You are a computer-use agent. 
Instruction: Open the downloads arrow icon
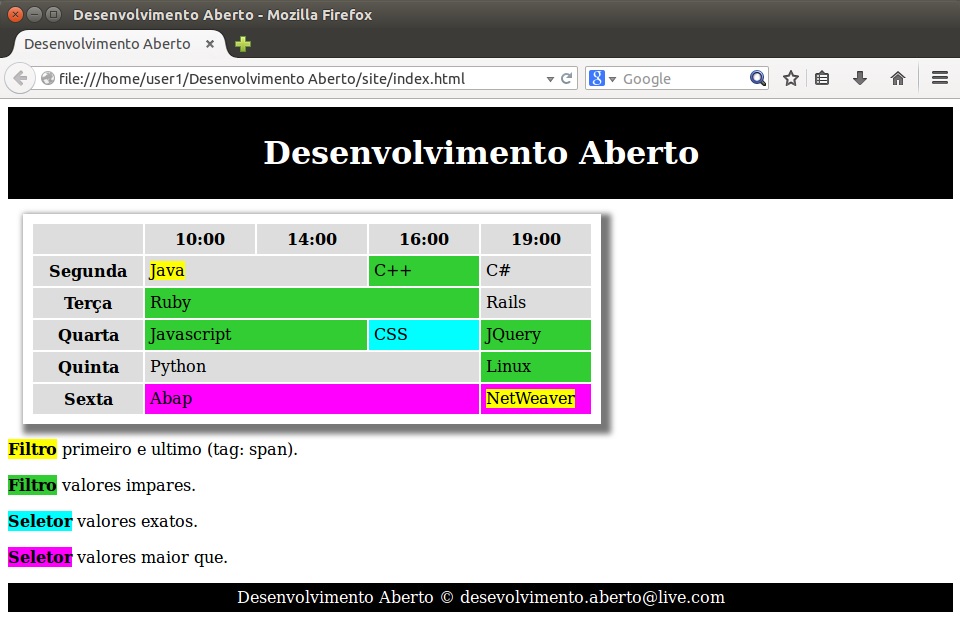coord(859,79)
